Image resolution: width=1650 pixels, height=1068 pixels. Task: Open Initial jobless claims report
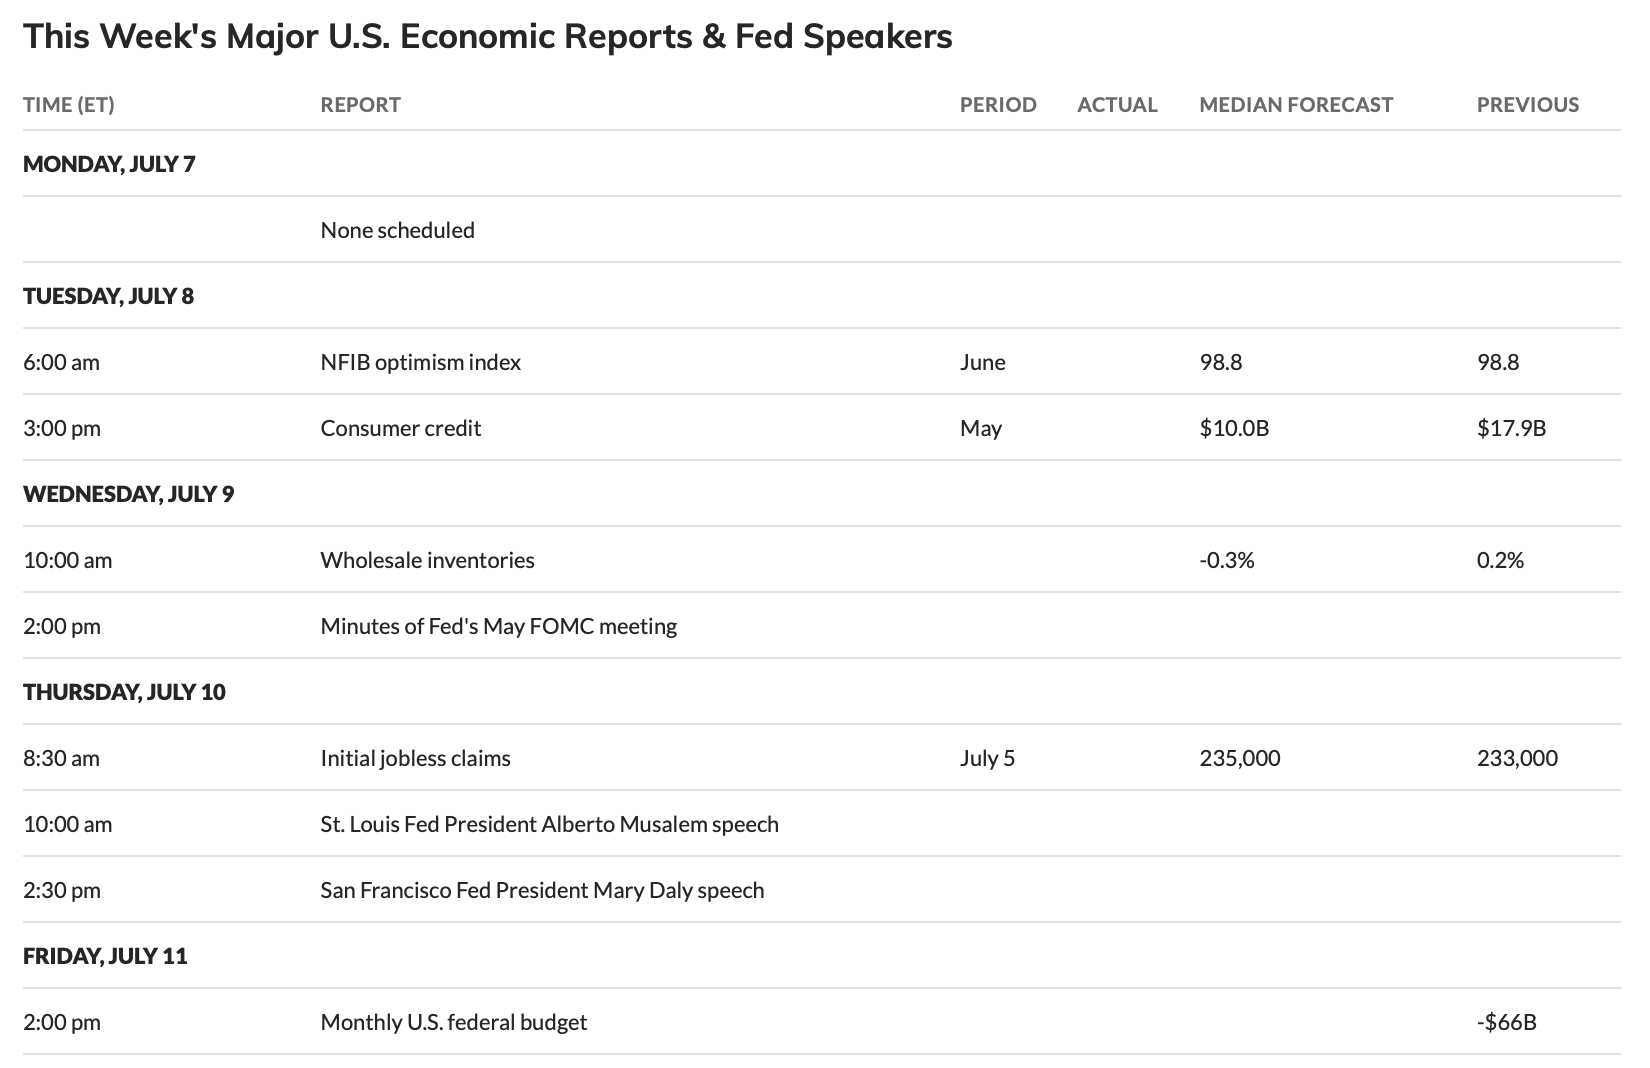pyautogui.click(x=415, y=758)
